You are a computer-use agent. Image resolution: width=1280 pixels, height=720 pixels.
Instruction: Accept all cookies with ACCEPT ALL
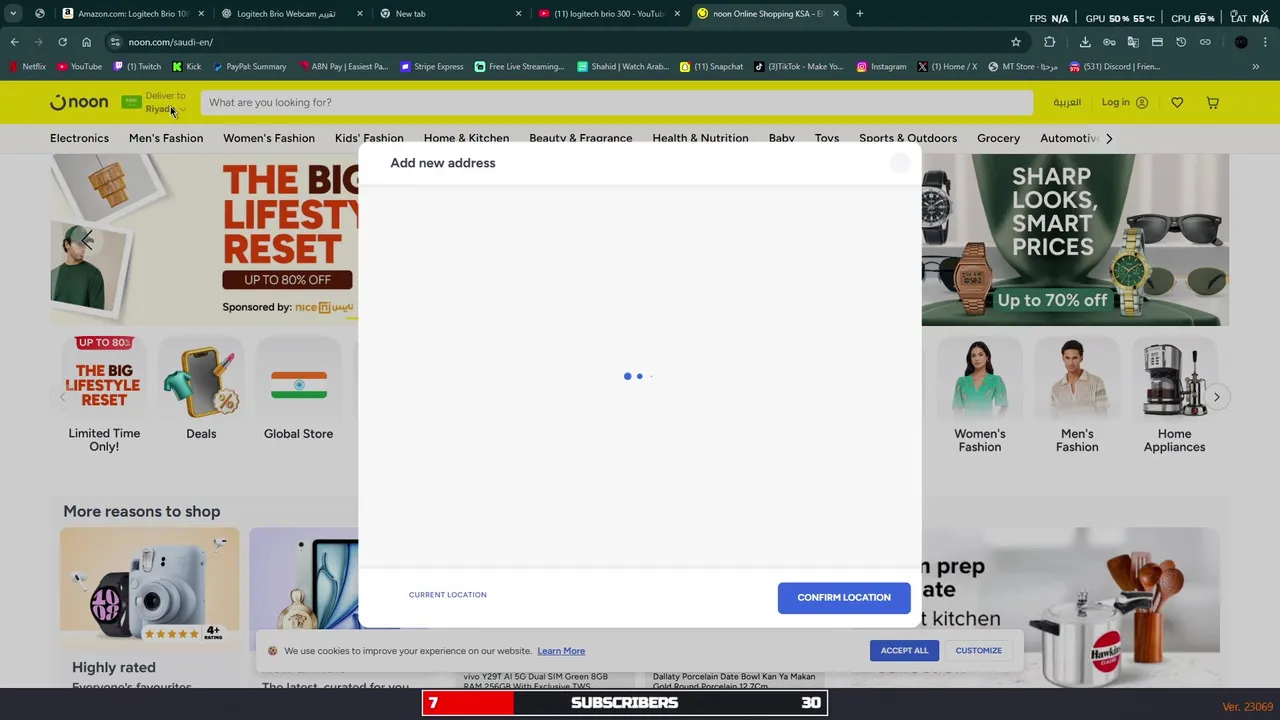(904, 650)
